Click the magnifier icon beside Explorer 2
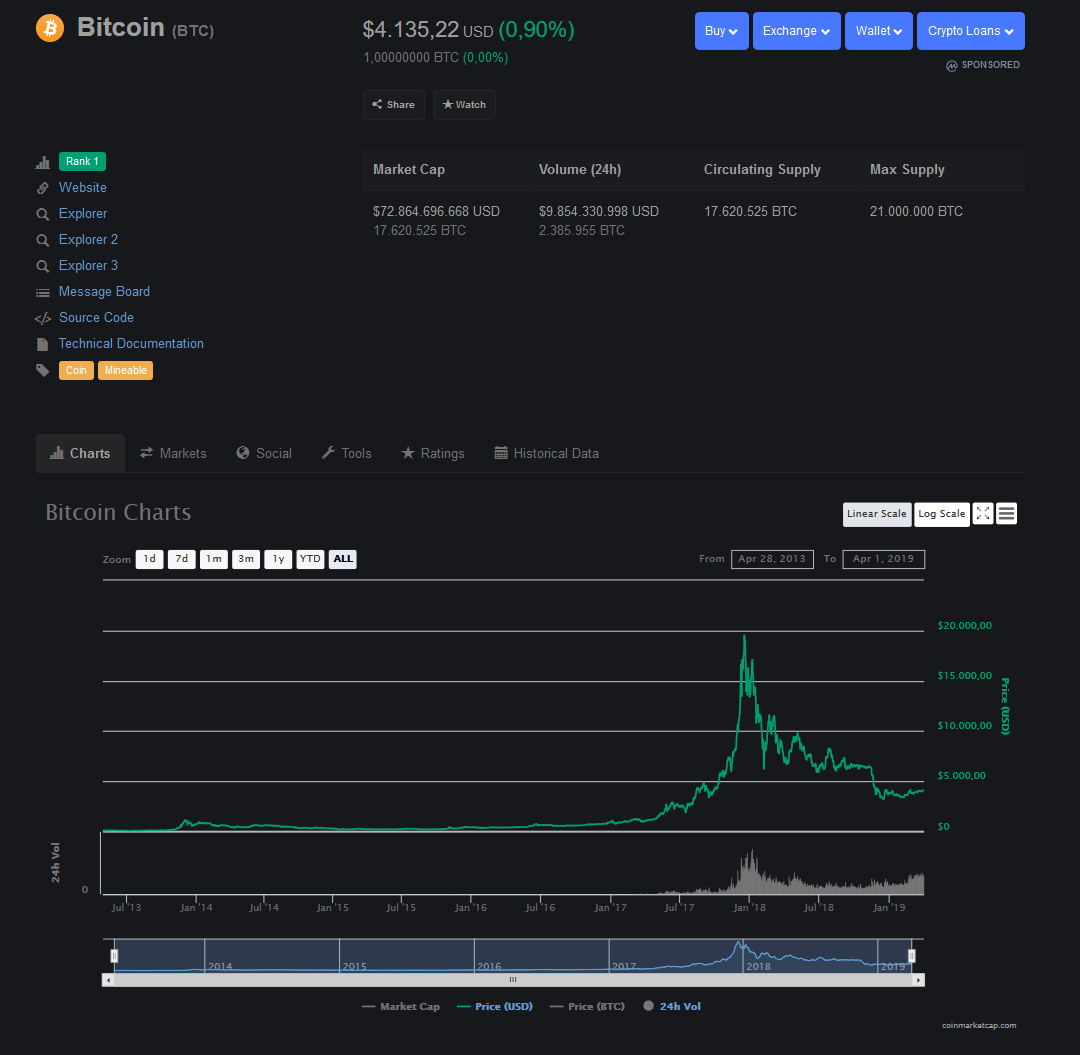This screenshot has height=1055, width=1080. [43, 240]
